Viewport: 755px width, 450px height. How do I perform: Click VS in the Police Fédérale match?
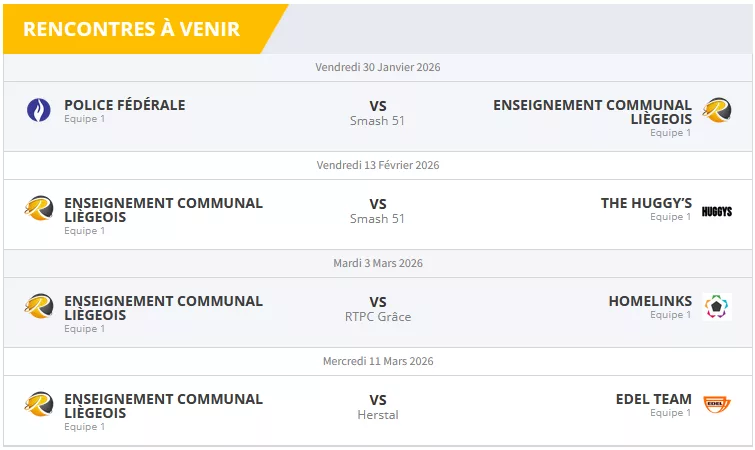click(x=378, y=106)
